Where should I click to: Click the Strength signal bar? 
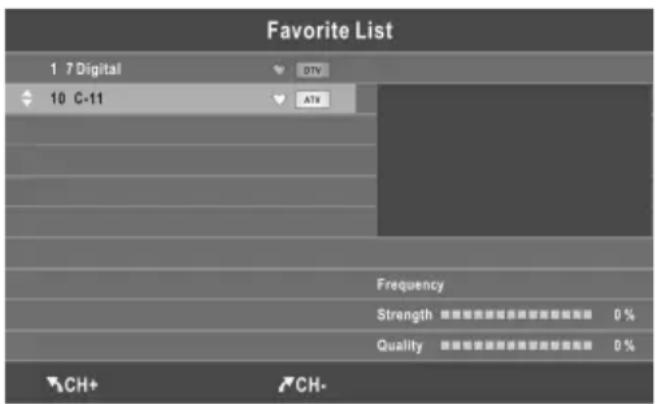516,315
